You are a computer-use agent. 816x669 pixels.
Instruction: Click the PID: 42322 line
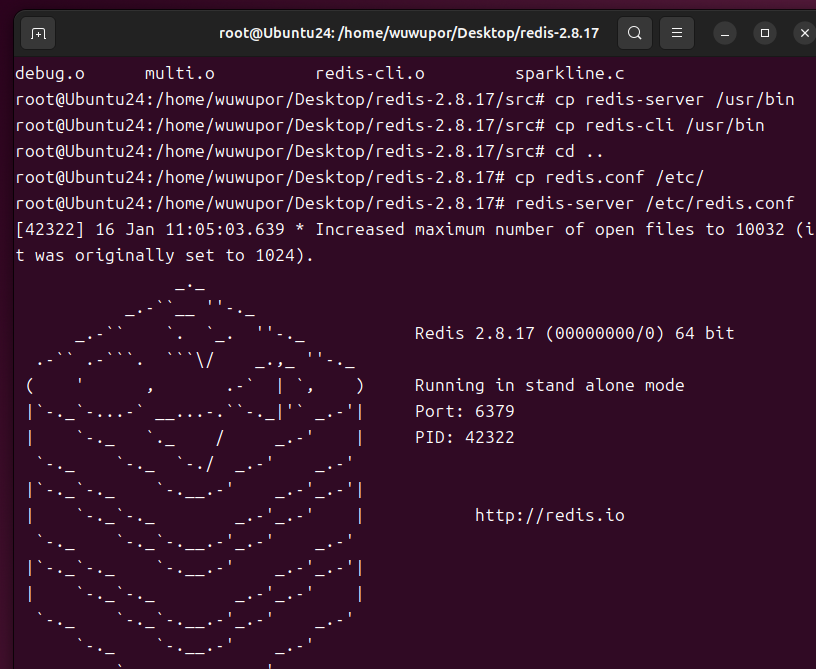click(x=464, y=438)
